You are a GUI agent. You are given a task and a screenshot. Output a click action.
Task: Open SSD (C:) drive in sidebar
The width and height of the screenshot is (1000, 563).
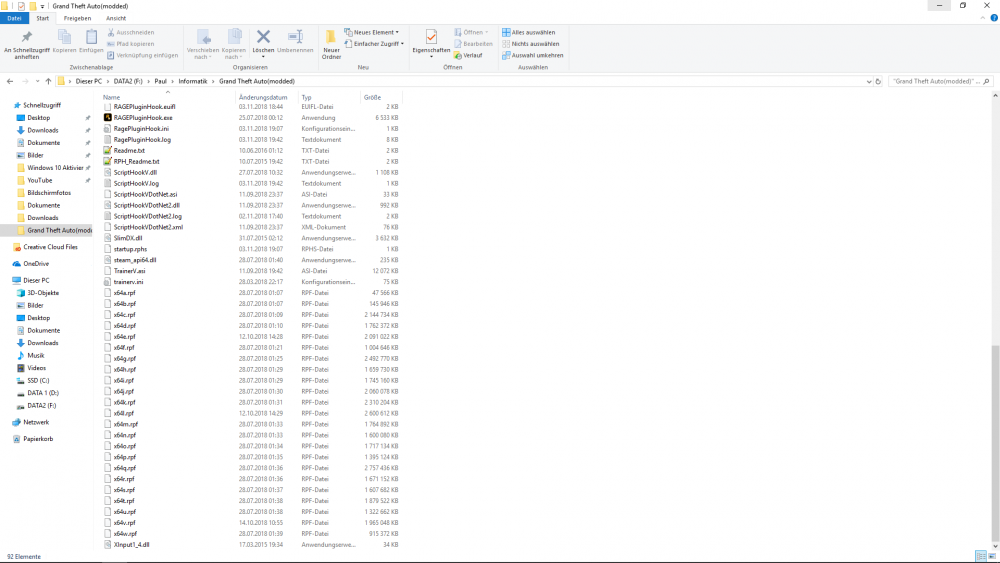[38, 380]
